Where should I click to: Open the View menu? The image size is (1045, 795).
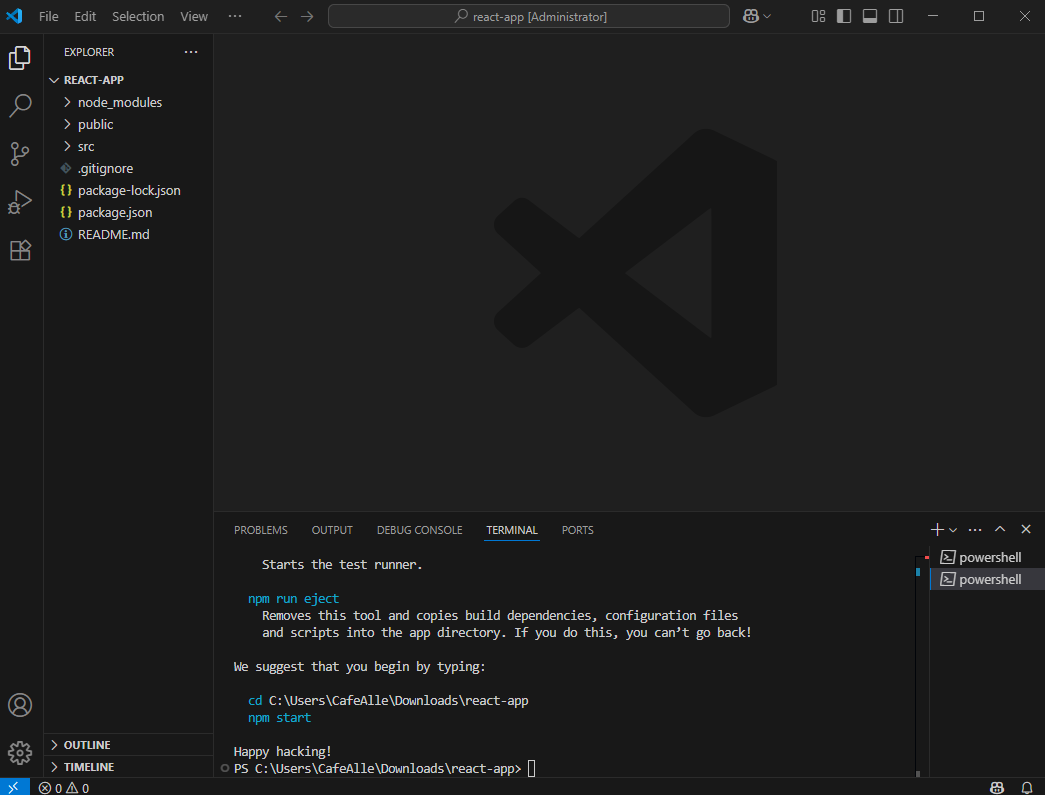point(194,17)
